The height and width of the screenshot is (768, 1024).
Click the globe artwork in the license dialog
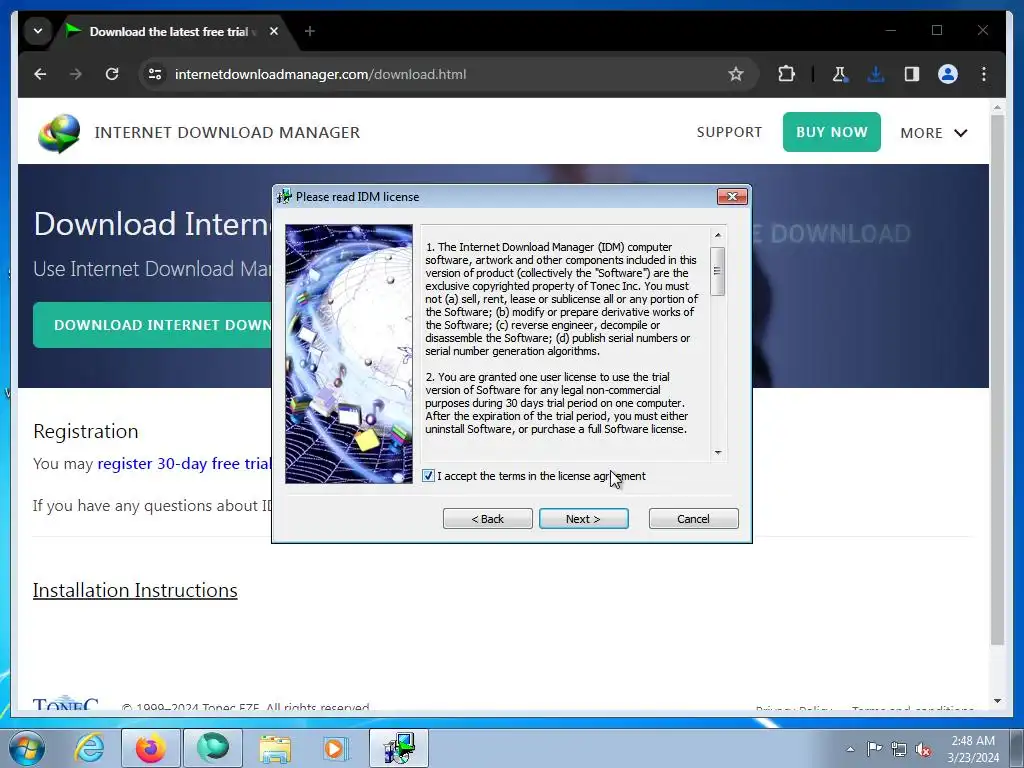point(349,354)
